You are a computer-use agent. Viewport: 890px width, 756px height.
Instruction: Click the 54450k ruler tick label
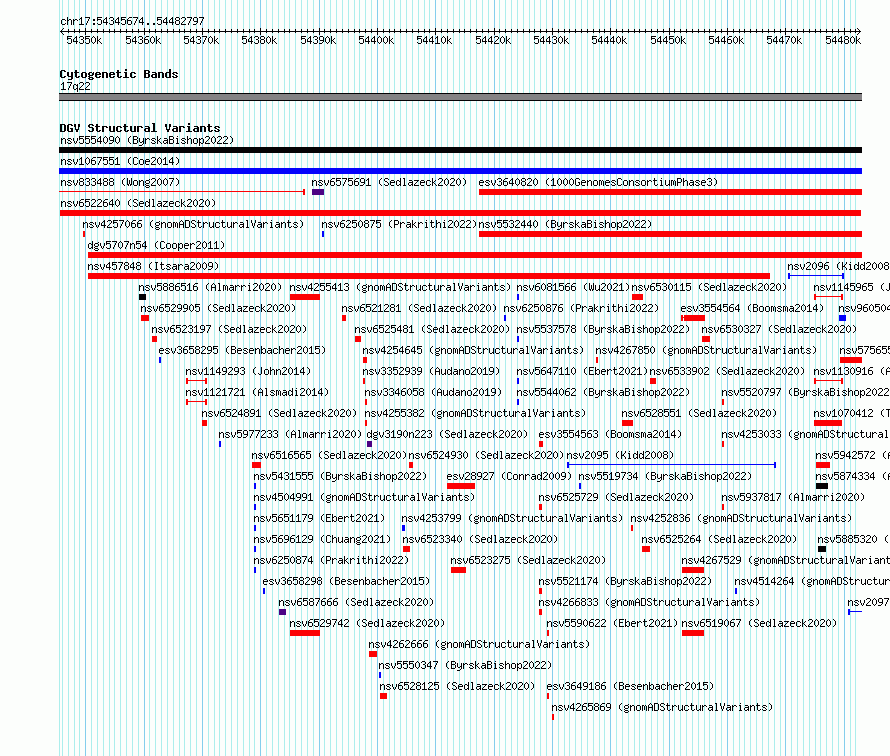click(668, 40)
